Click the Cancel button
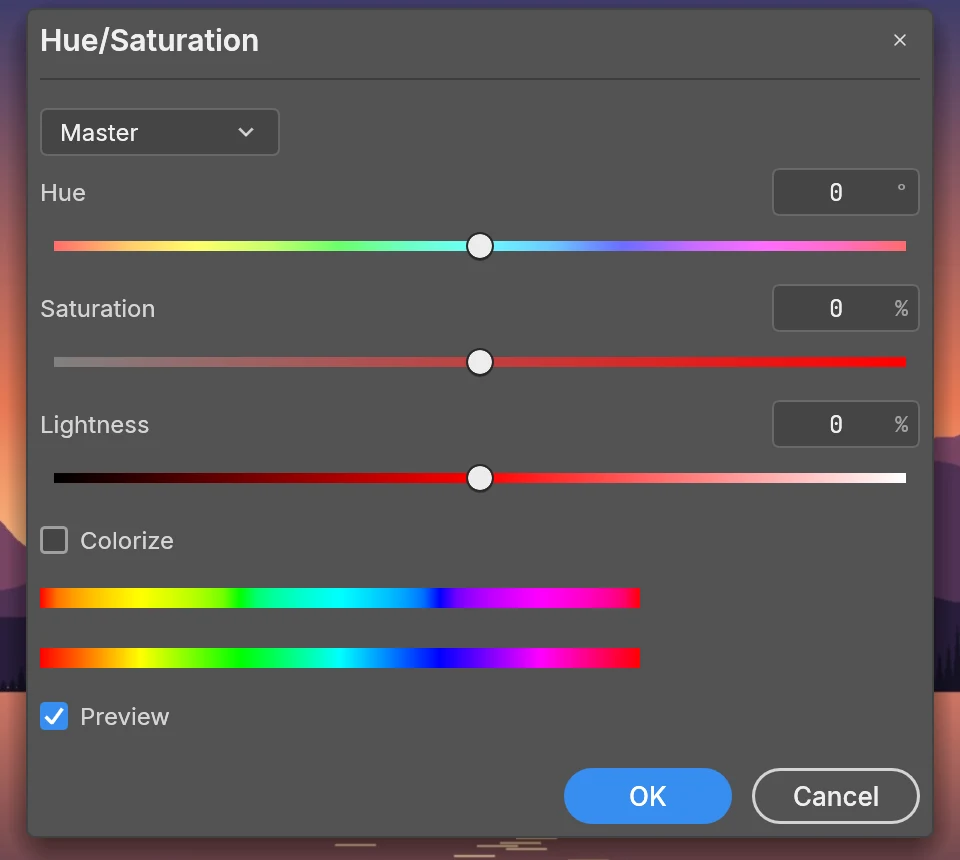The image size is (960, 860). click(x=836, y=796)
